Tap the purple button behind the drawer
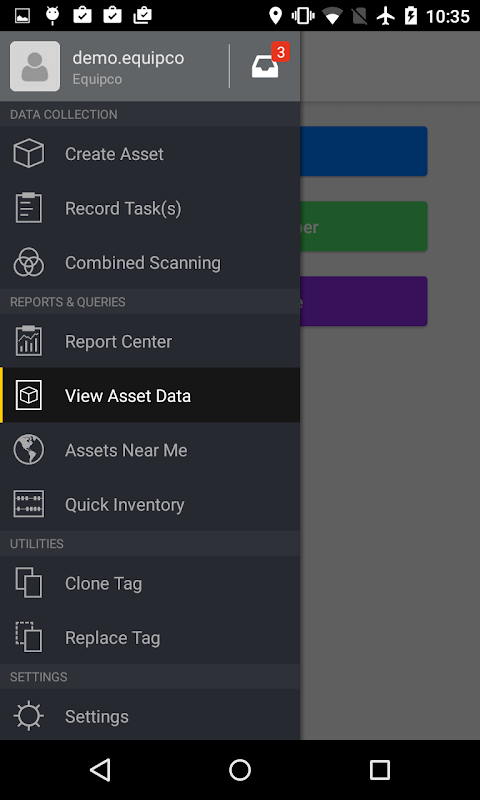Screen dimensions: 480x800 pos(364,302)
